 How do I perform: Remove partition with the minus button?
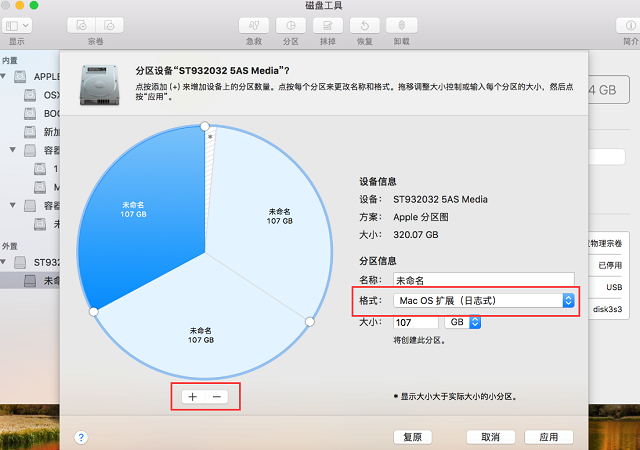point(217,397)
